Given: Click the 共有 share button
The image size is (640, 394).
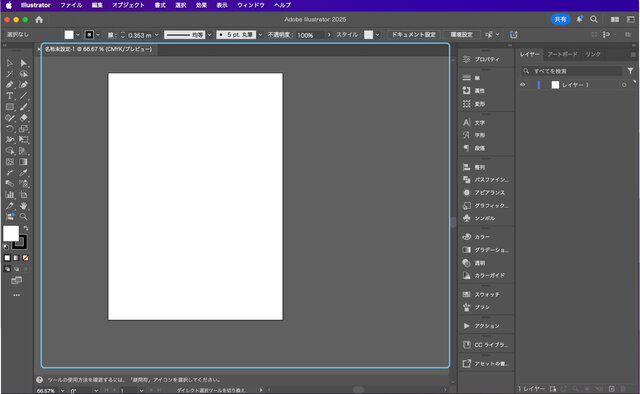Looking at the screenshot, I should pos(560,19).
